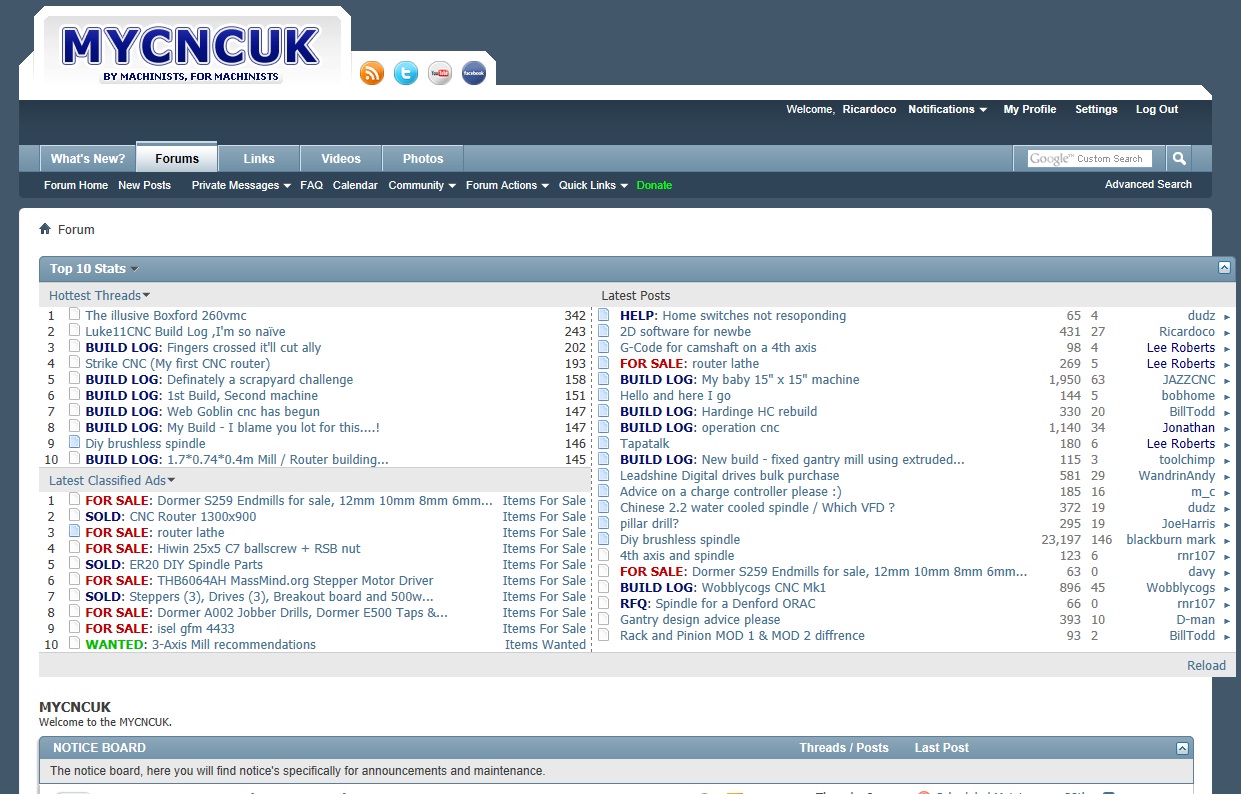The image size is (1241, 794).
Task: Open Settings in the top bar
Action: 1096,109
